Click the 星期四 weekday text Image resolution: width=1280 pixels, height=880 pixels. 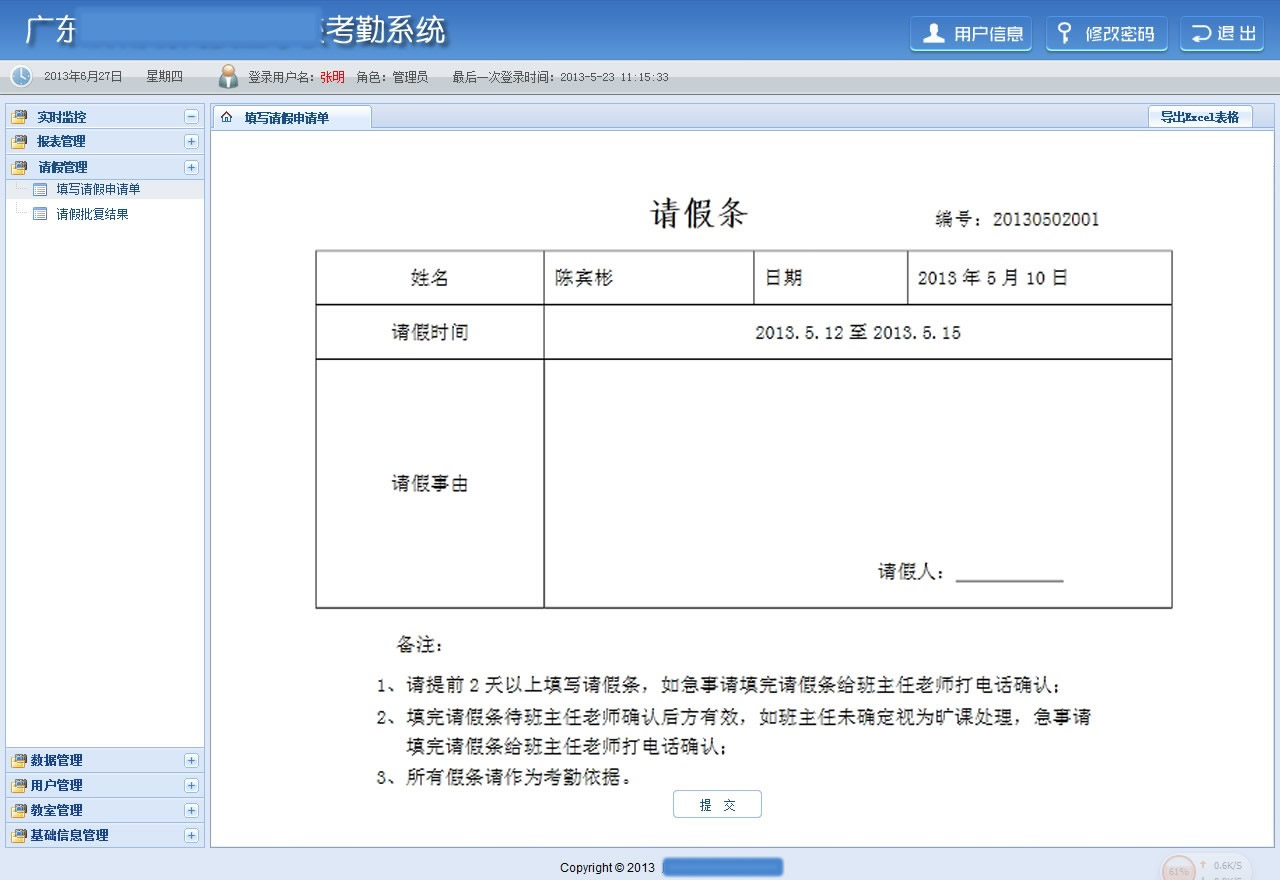click(x=164, y=77)
